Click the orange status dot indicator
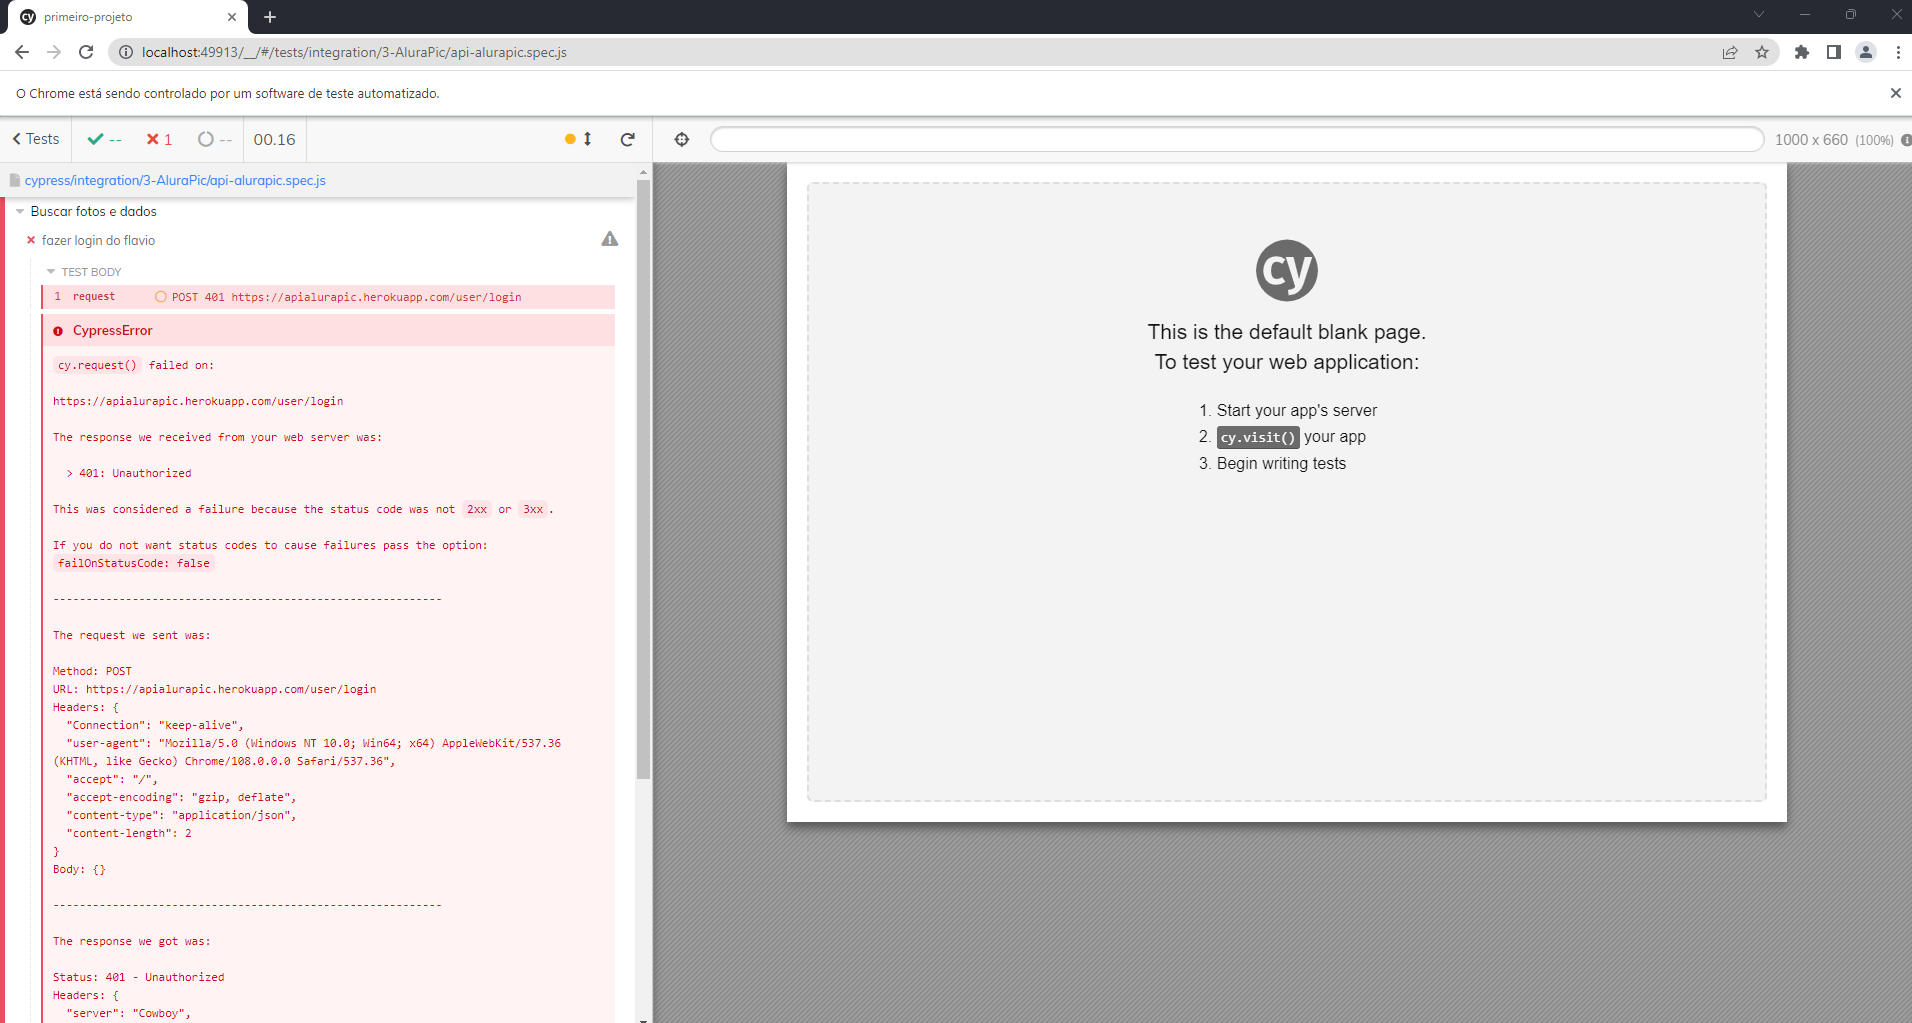 pyautogui.click(x=570, y=139)
